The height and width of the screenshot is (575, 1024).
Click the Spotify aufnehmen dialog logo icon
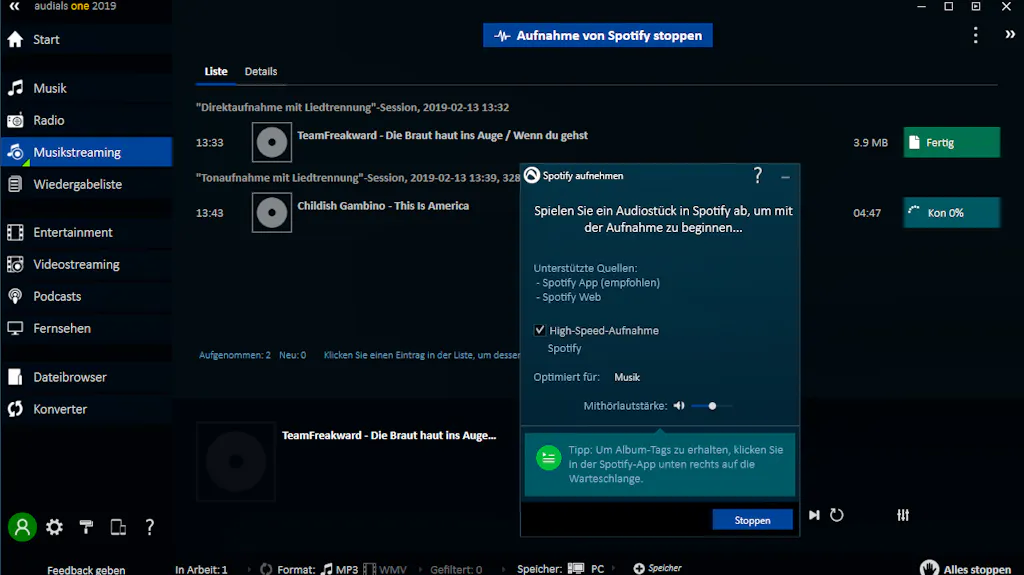click(x=532, y=175)
